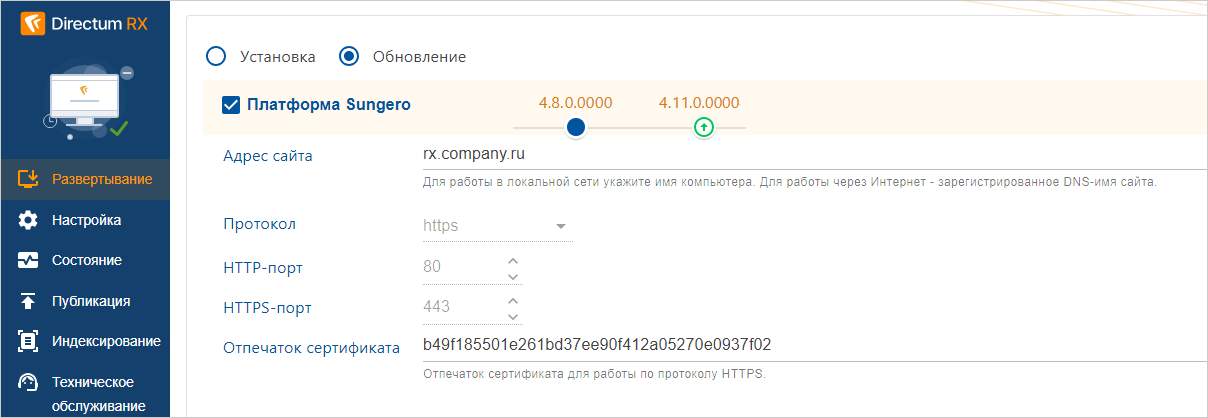This screenshot has height=418, width=1208.
Task: Uncheck the Платформа Sungero checkbox
Action: click(231, 104)
